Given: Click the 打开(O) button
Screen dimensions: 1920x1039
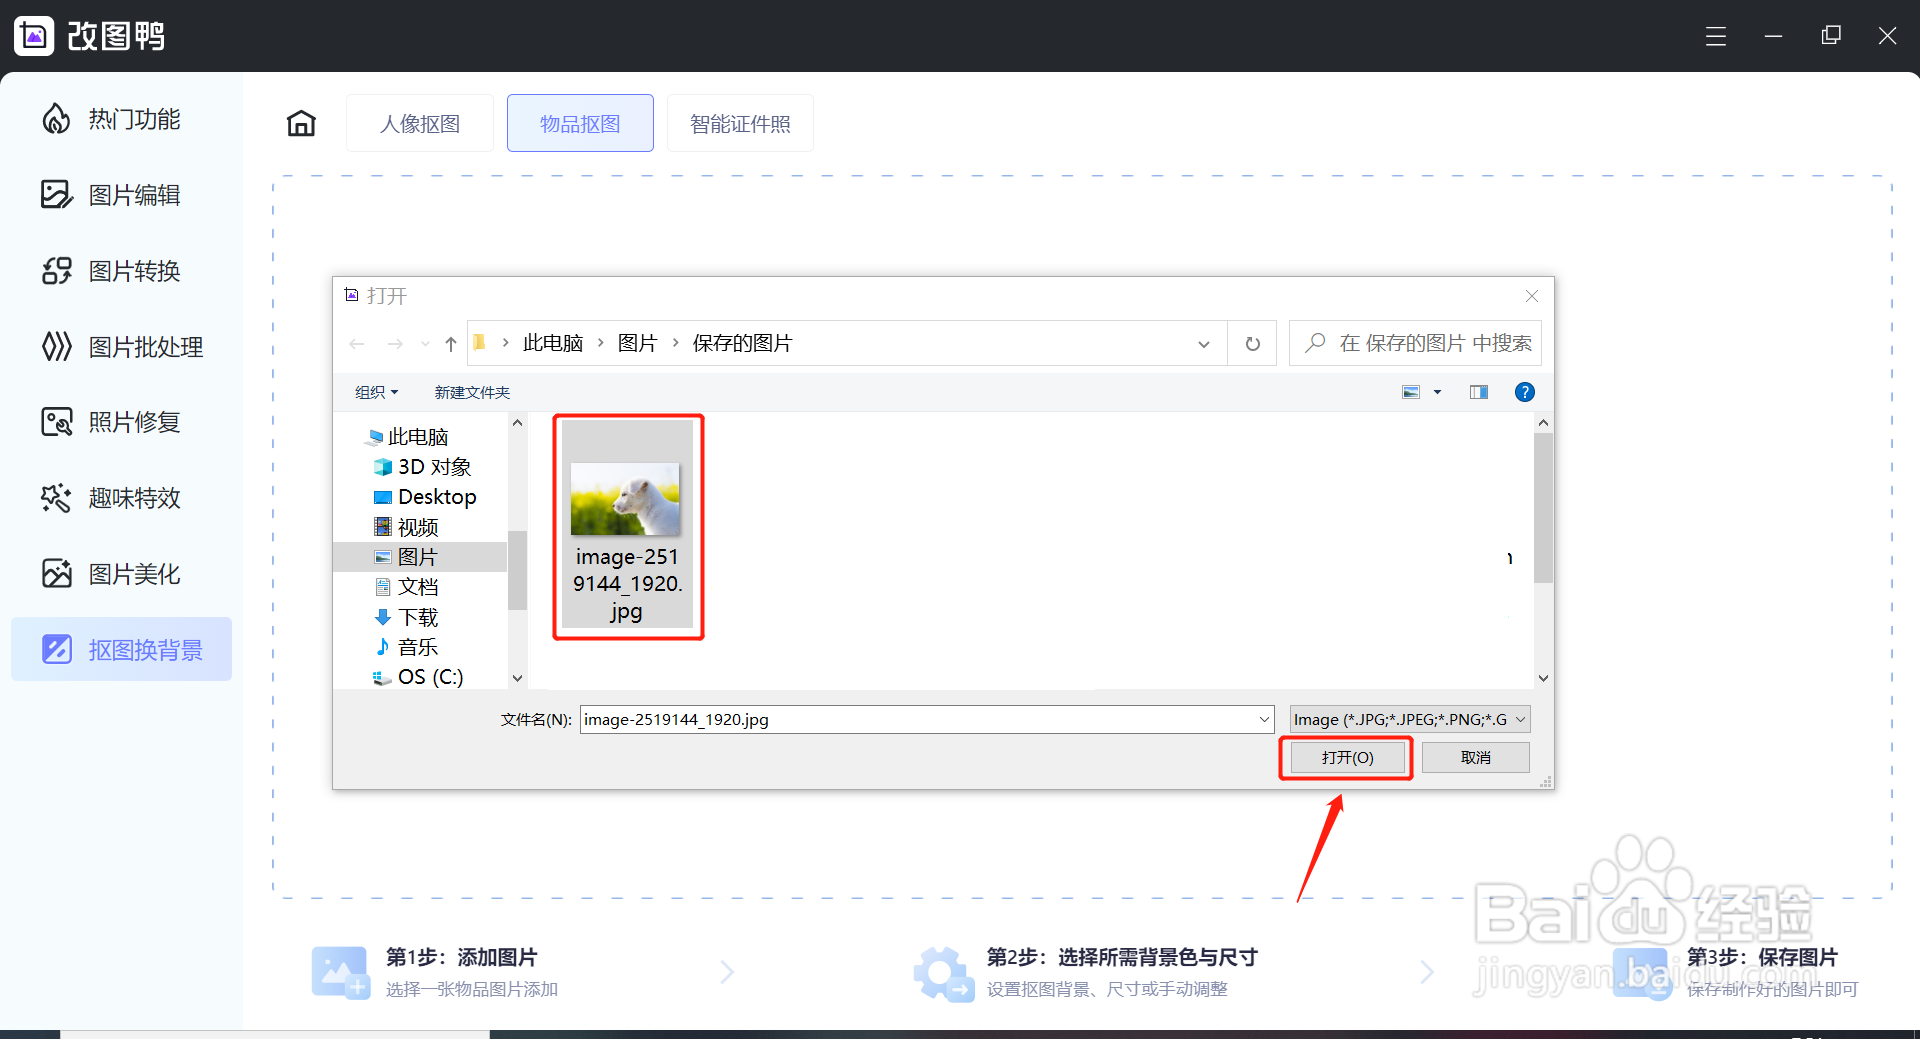Looking at the screenshot, I should pos(1347,757).
